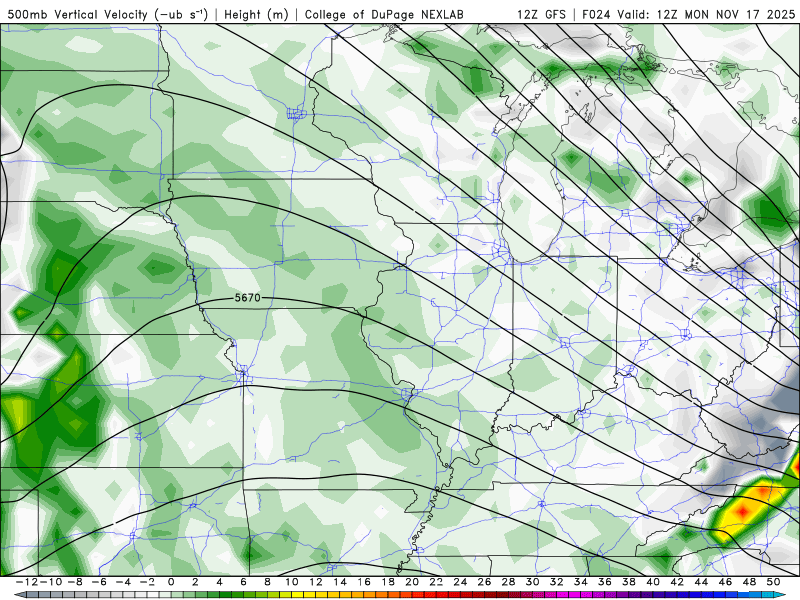Image resolution: width=800 pixels, height=600 pixels.
Task: Click the 'Height (m)' header label
Action: click(x=257, y=14)
